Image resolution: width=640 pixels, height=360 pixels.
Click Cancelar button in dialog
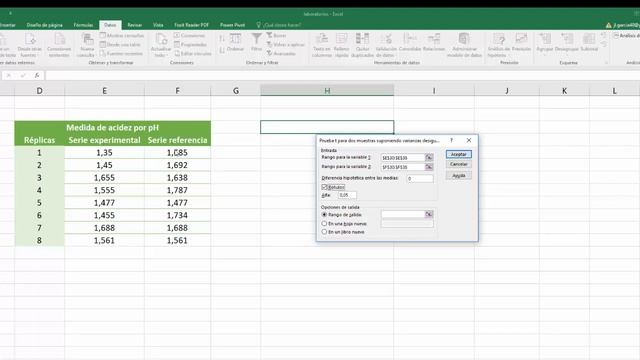click(x=459, y=164)
